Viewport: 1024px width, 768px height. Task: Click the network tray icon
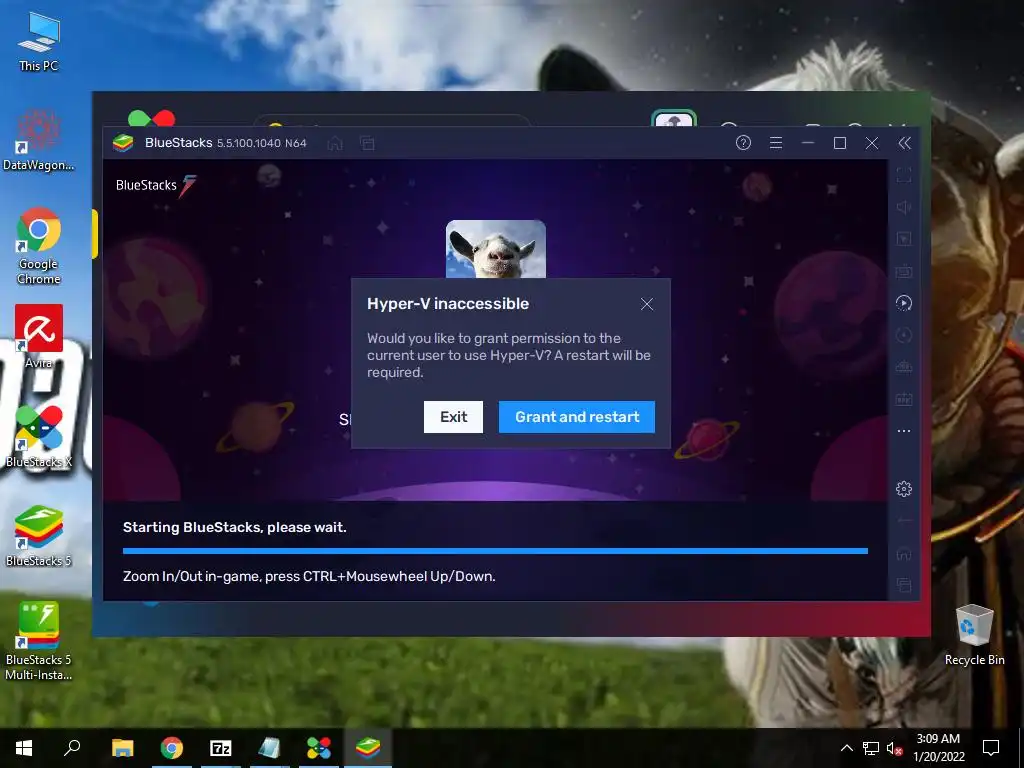coord(871,748)
